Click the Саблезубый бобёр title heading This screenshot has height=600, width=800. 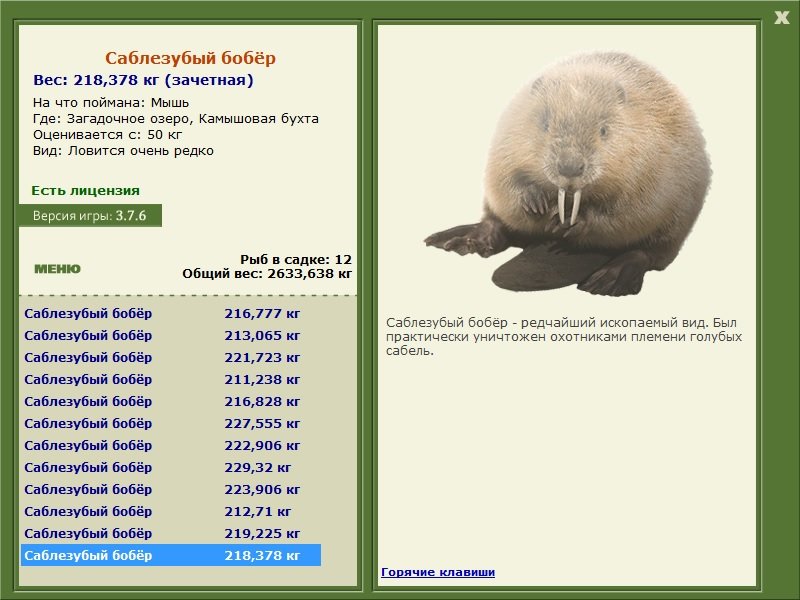[190, 59]
